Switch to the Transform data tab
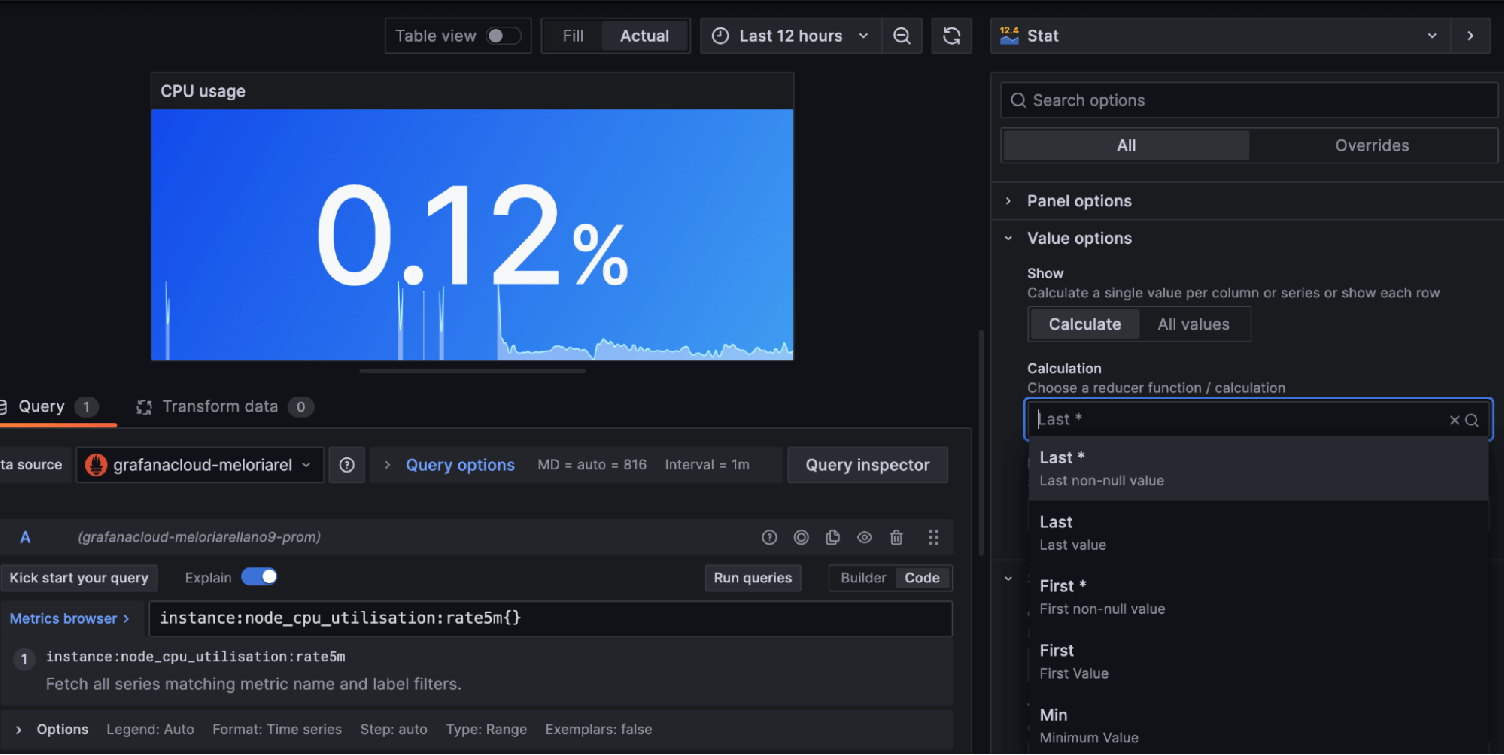This screenshot has height=755, width=1504. click(x=220, y=407)
